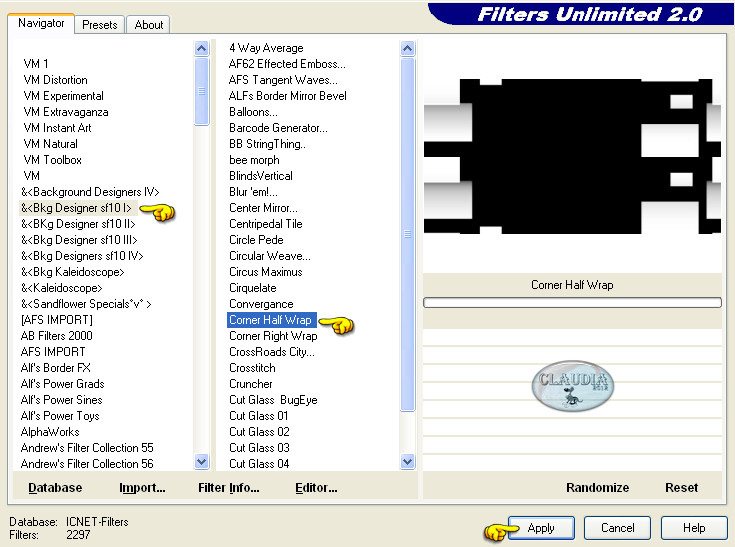Click Randomize settings
This screenshot has width=735, height=547.
pos(598,488)
